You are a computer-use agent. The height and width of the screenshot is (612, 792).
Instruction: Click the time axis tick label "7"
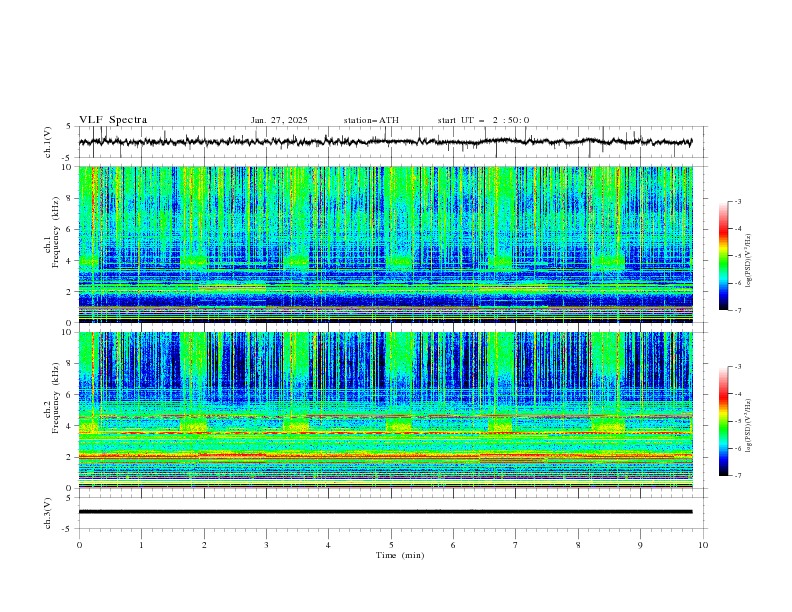click(516, 545)
